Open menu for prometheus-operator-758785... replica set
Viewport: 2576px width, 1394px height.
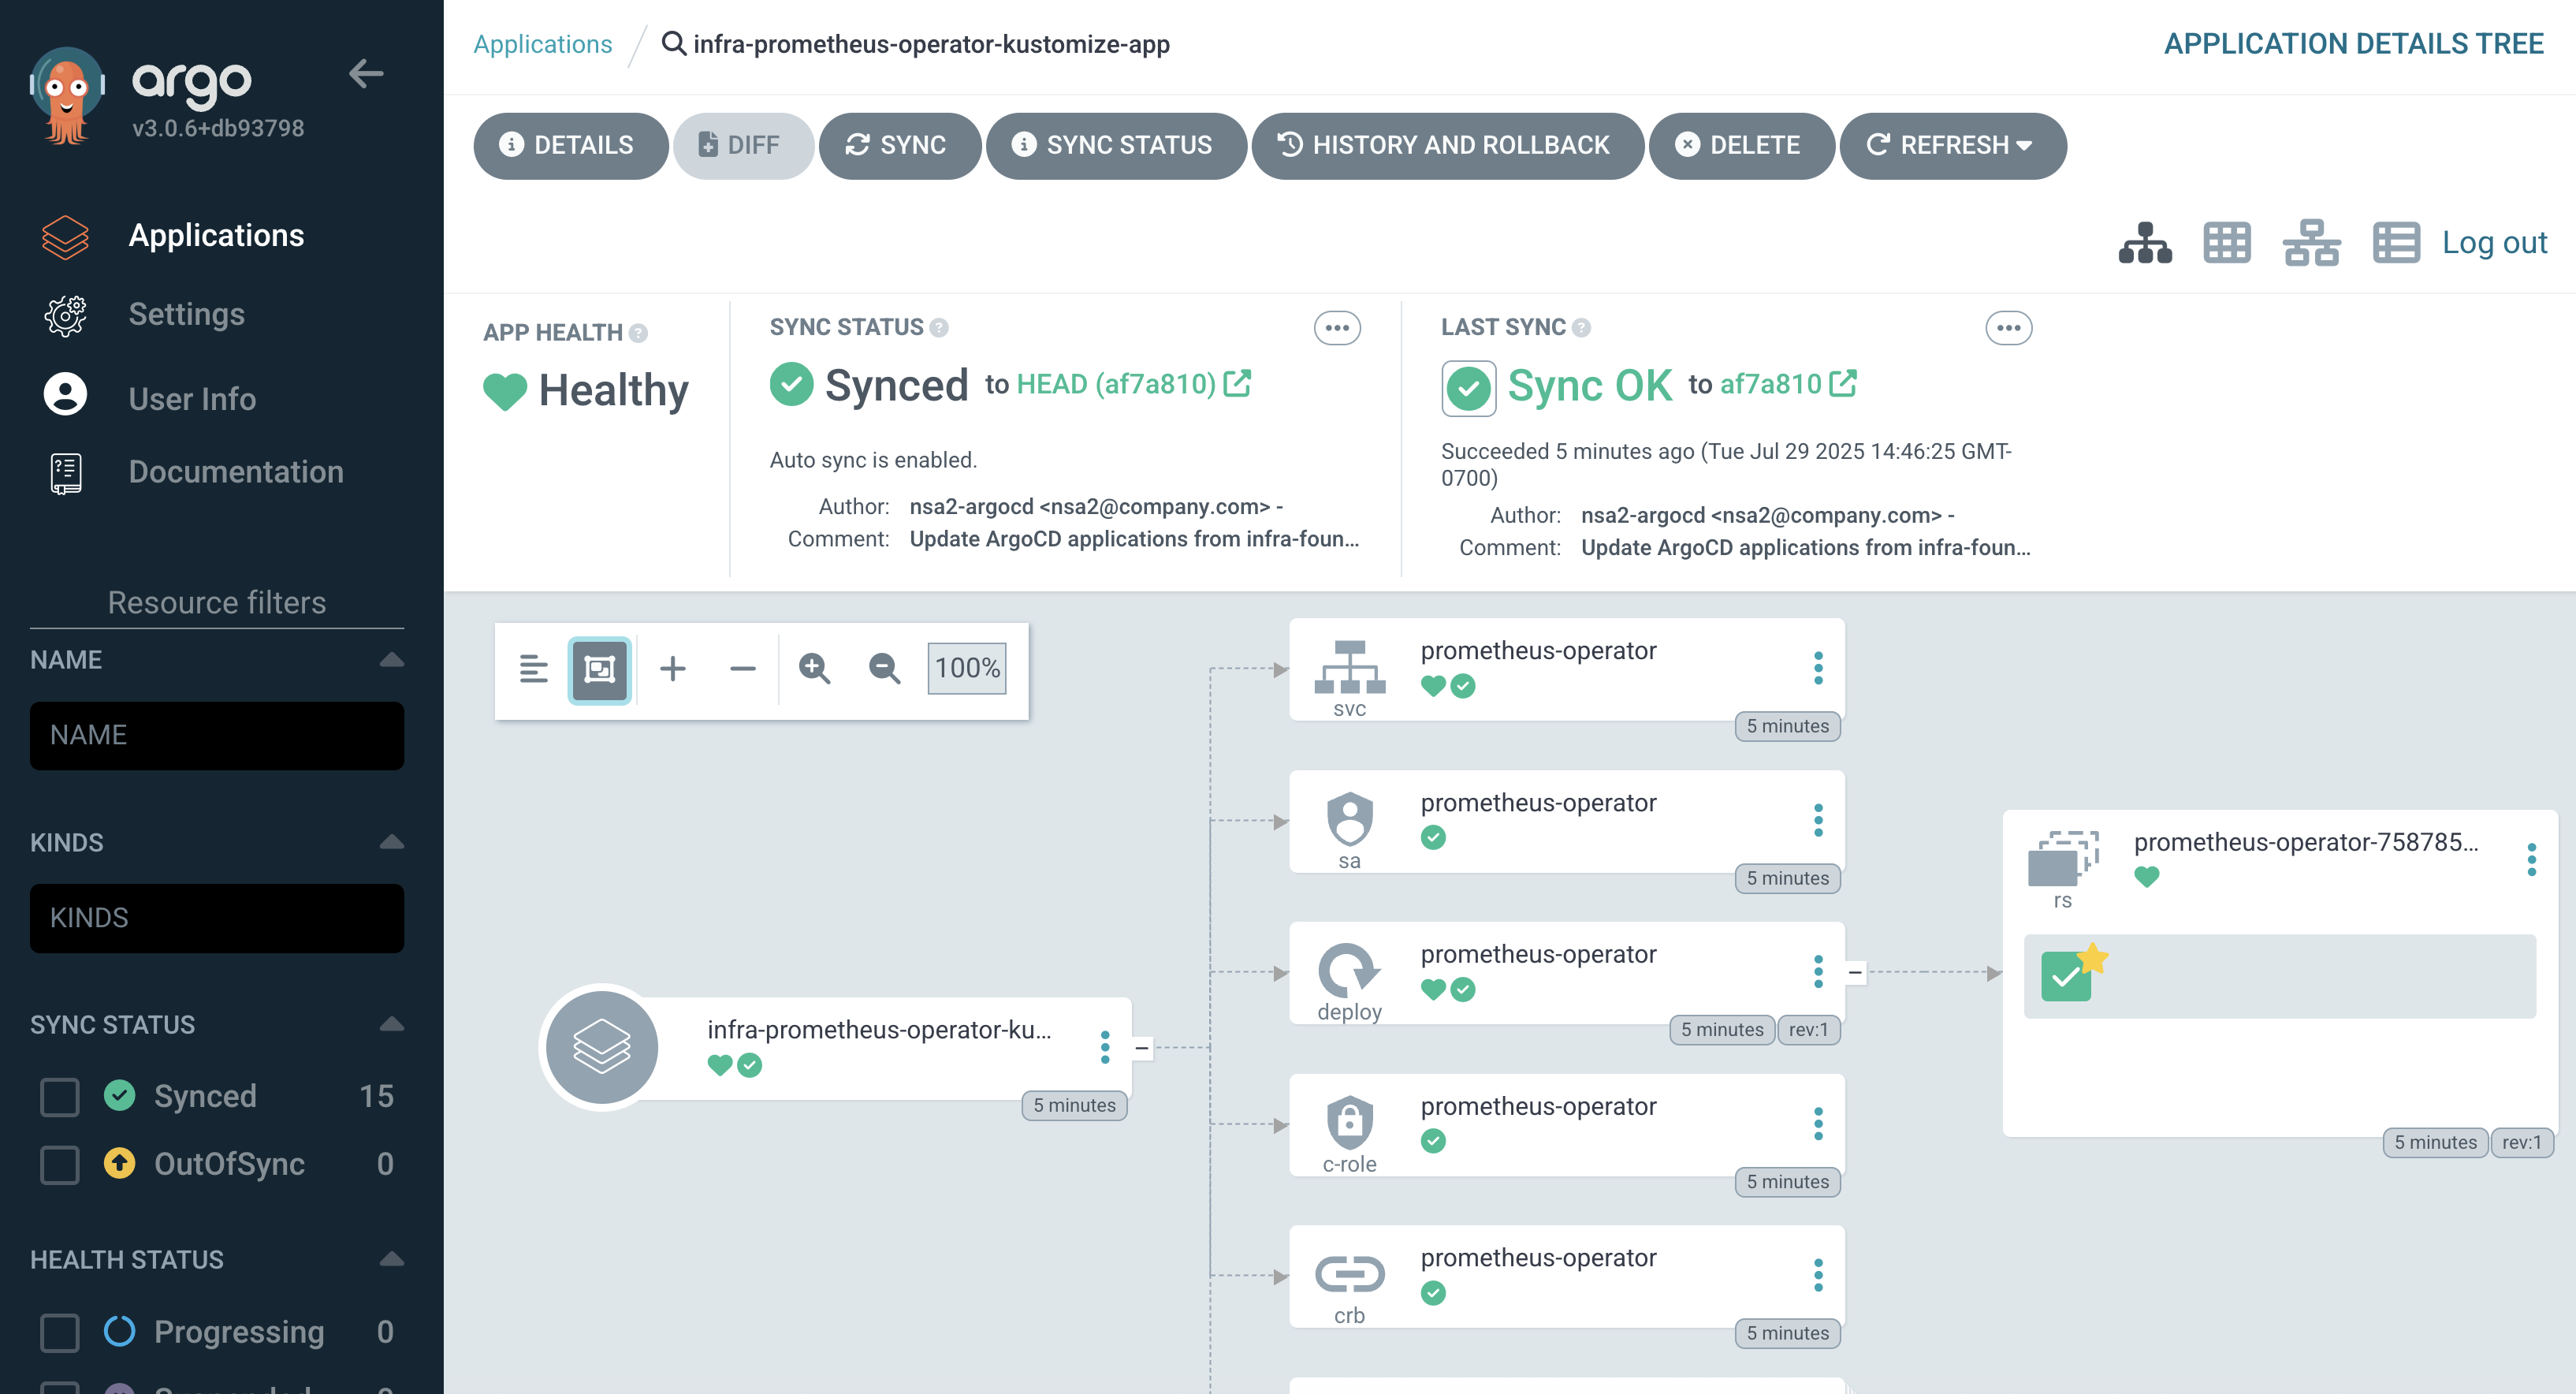(x=2531, y=860)
